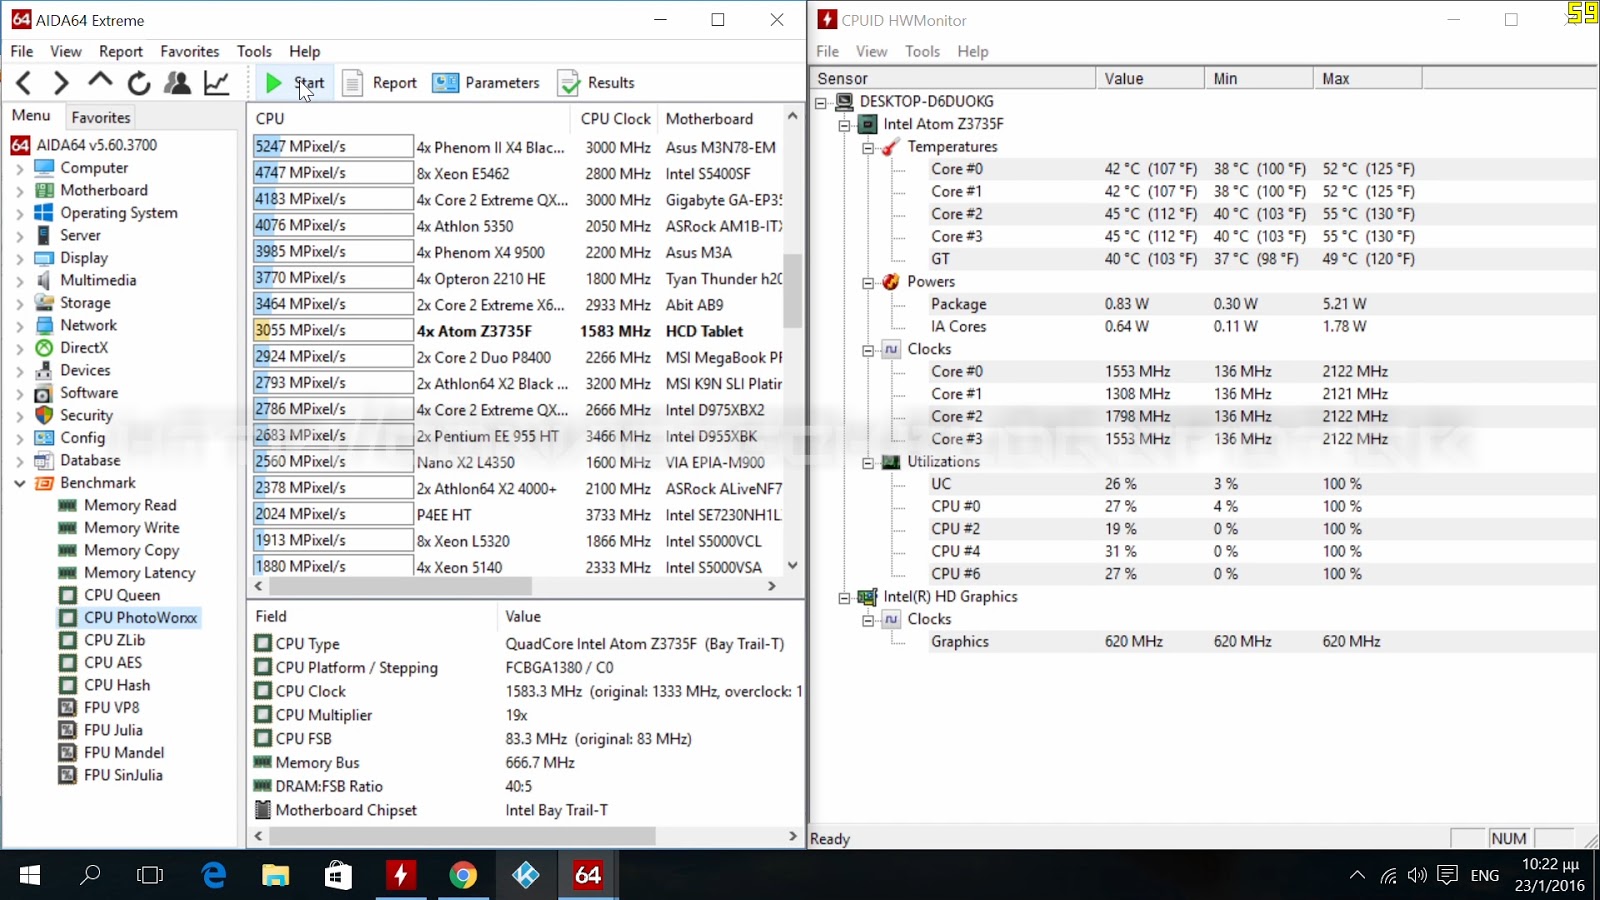Viewport: 1600px width, 900px height.
Task: Select Memory Read benchmark
Action: (130, 505)
